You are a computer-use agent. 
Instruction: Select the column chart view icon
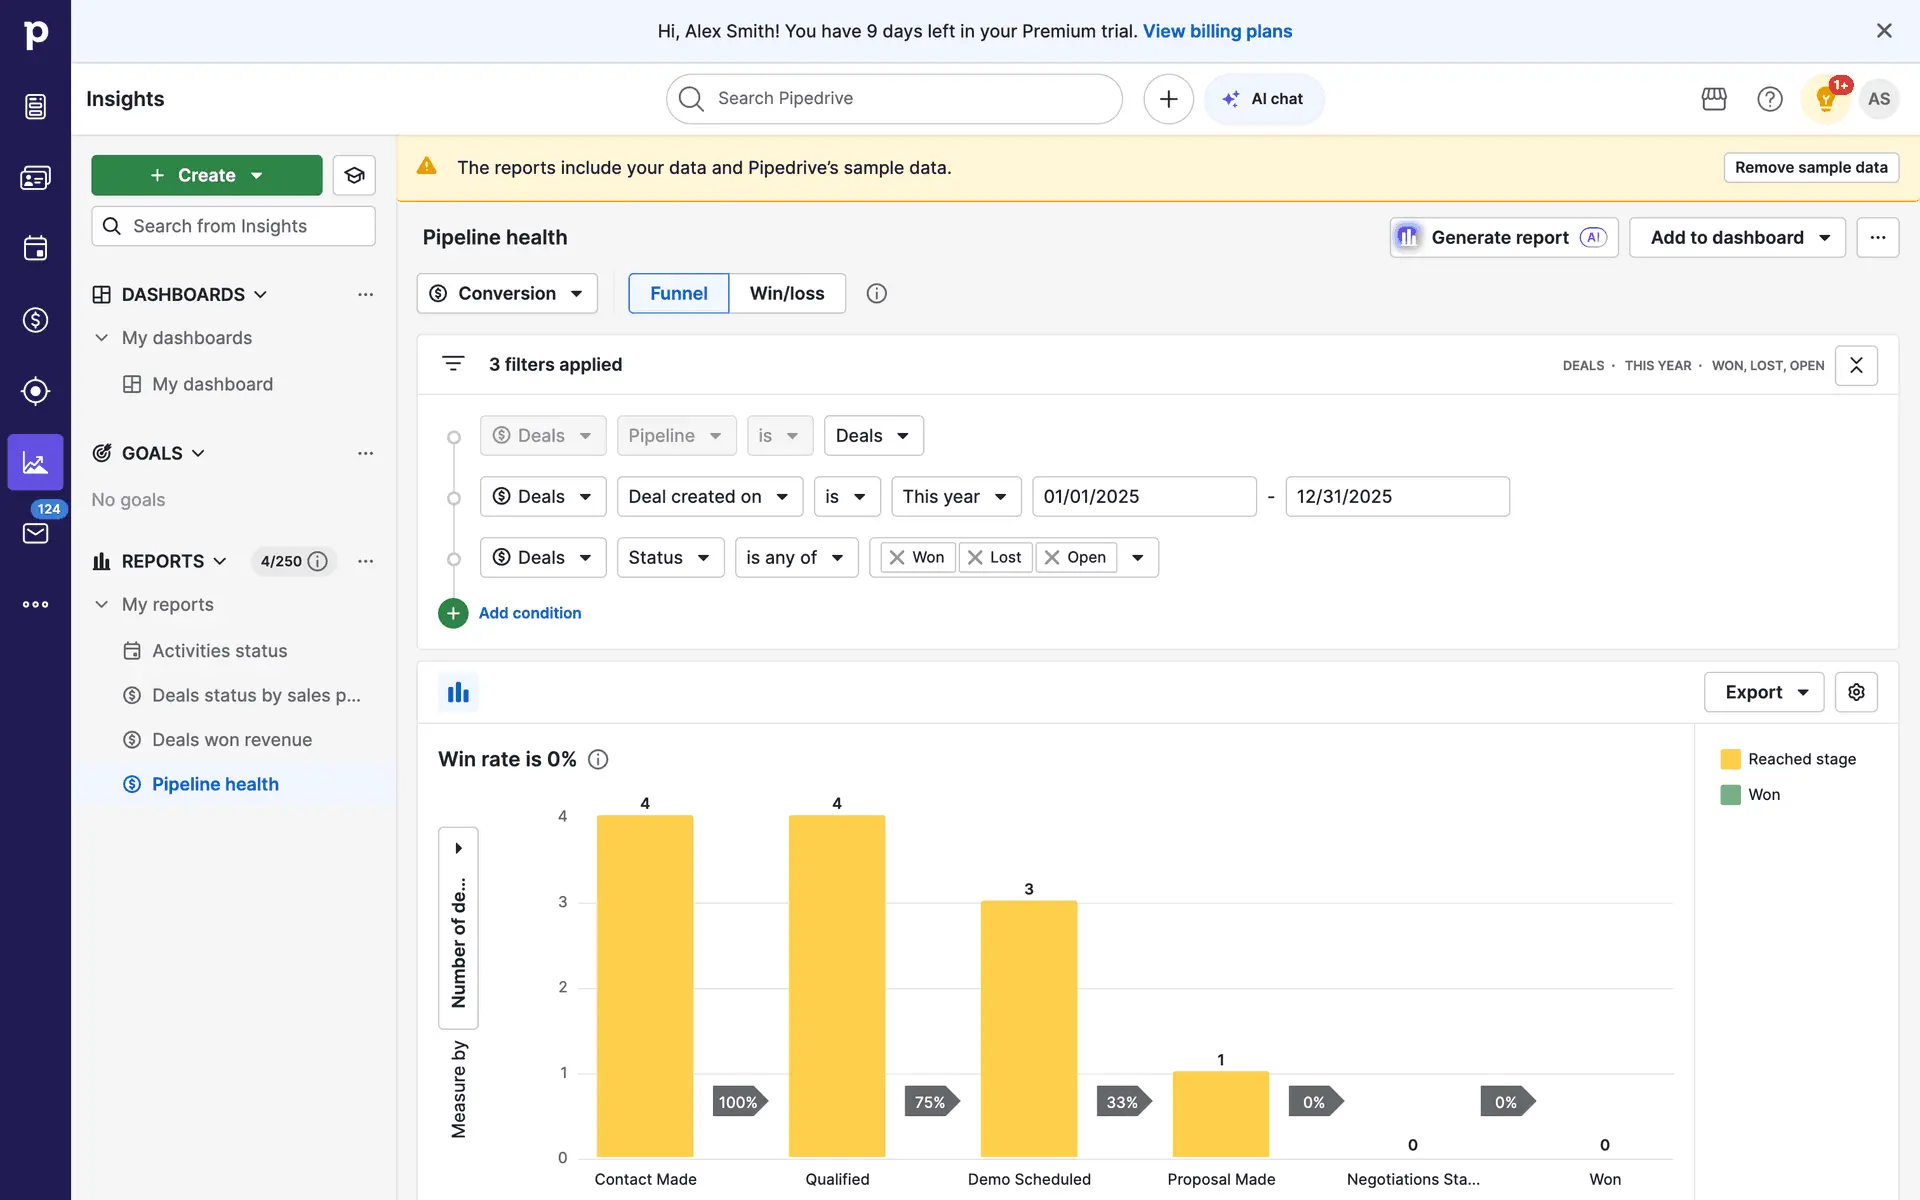pyautogui.click(x=458, y=692)
